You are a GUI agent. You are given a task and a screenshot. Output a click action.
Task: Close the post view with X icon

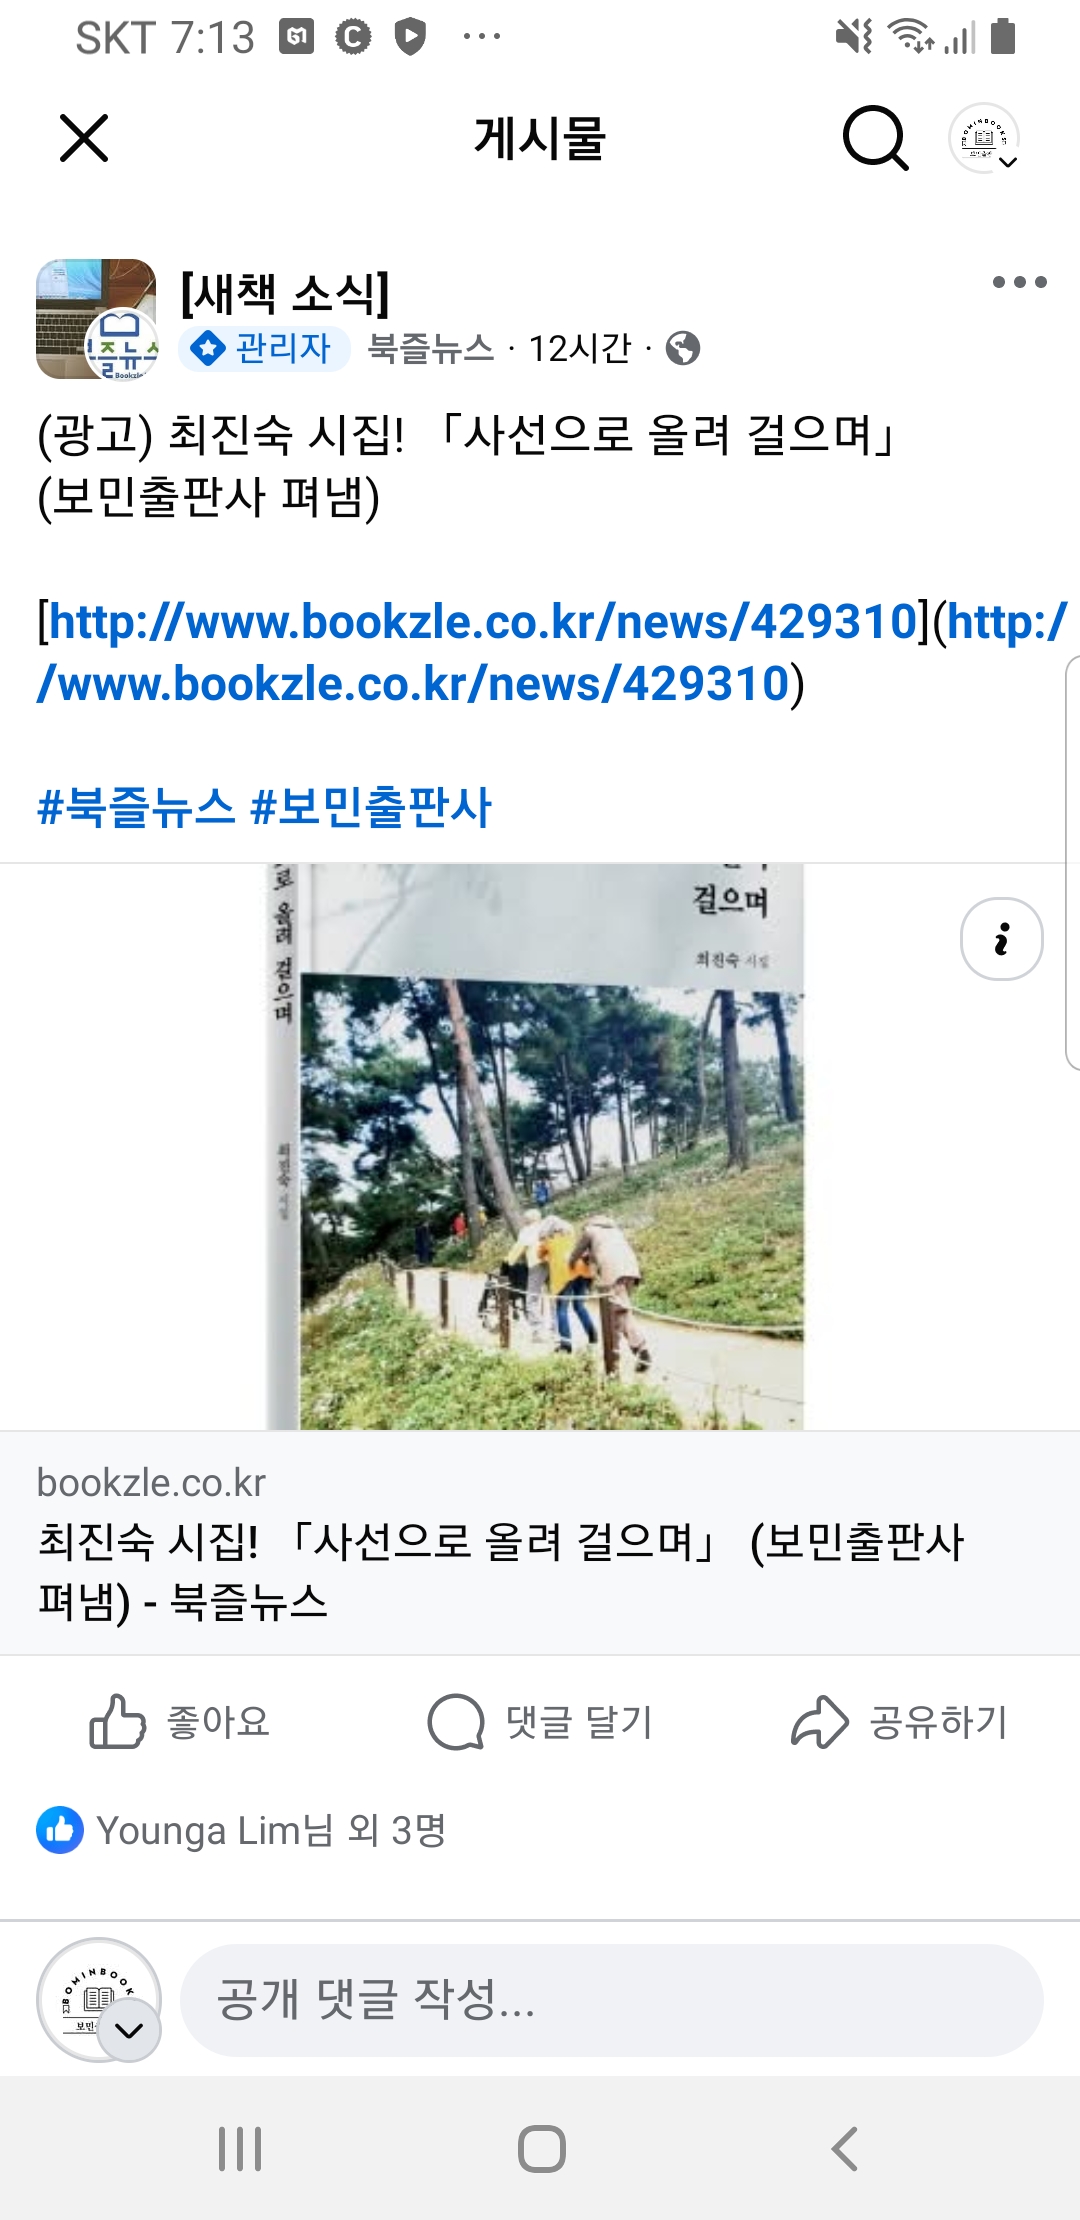coord(84,137)
